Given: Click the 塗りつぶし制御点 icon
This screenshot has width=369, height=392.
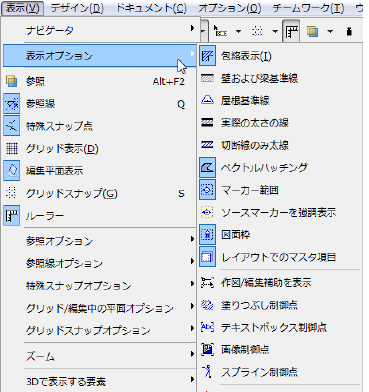Looking at the screenshot, I should tap(207, 305).
